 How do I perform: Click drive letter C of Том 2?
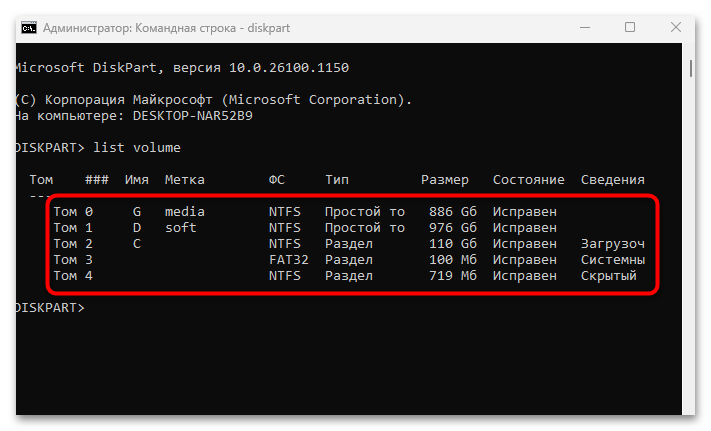click(136, 244)
